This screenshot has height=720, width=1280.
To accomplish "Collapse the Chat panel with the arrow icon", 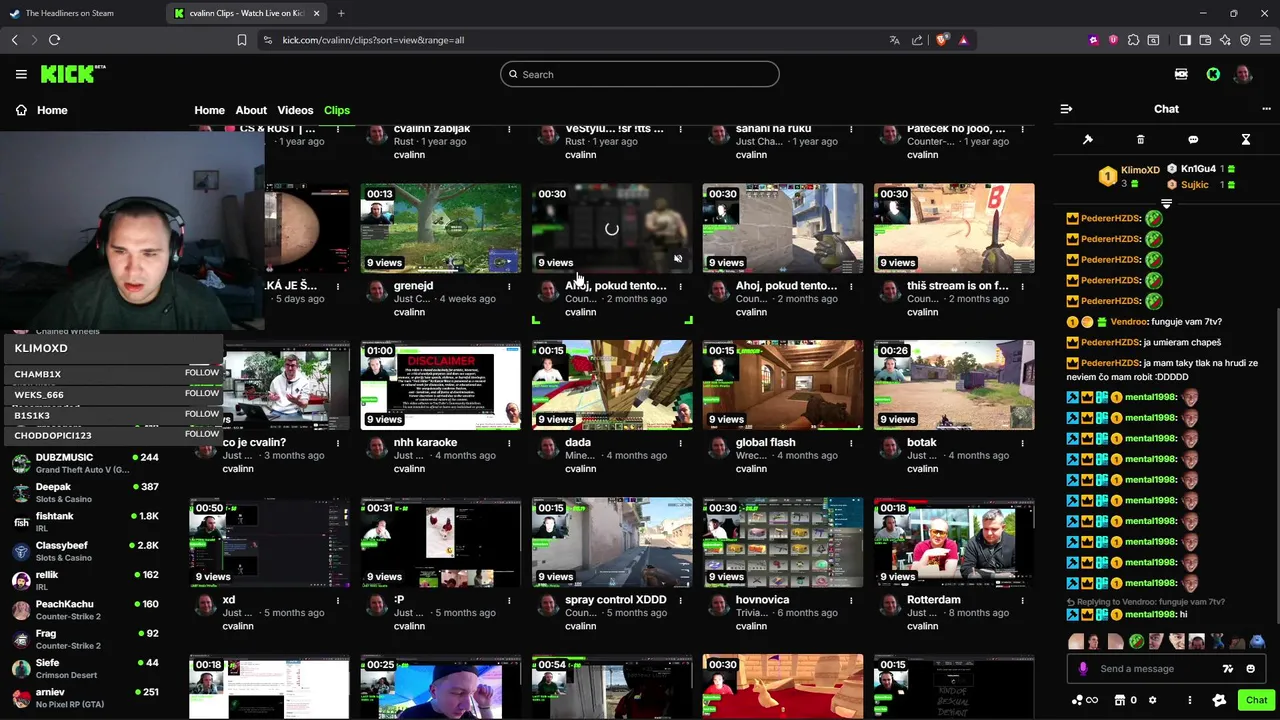I will click(1066, 109).
